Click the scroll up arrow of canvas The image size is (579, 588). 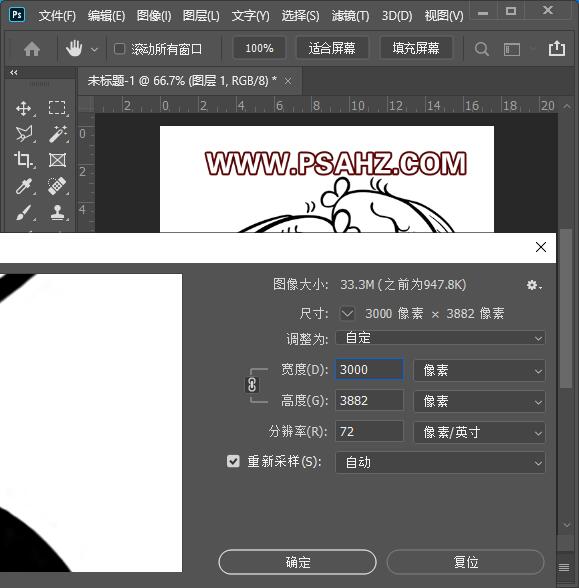[x=567, y=106]
